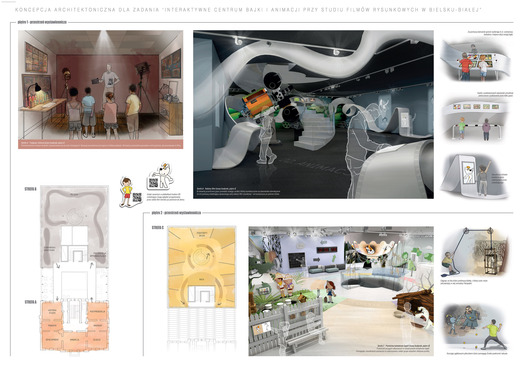The width and height of the screenshot is (524, 367).
Task: Select the boy in yellow shirt cartoon figure
Action: pyautogui.click(x=127, y=192)
